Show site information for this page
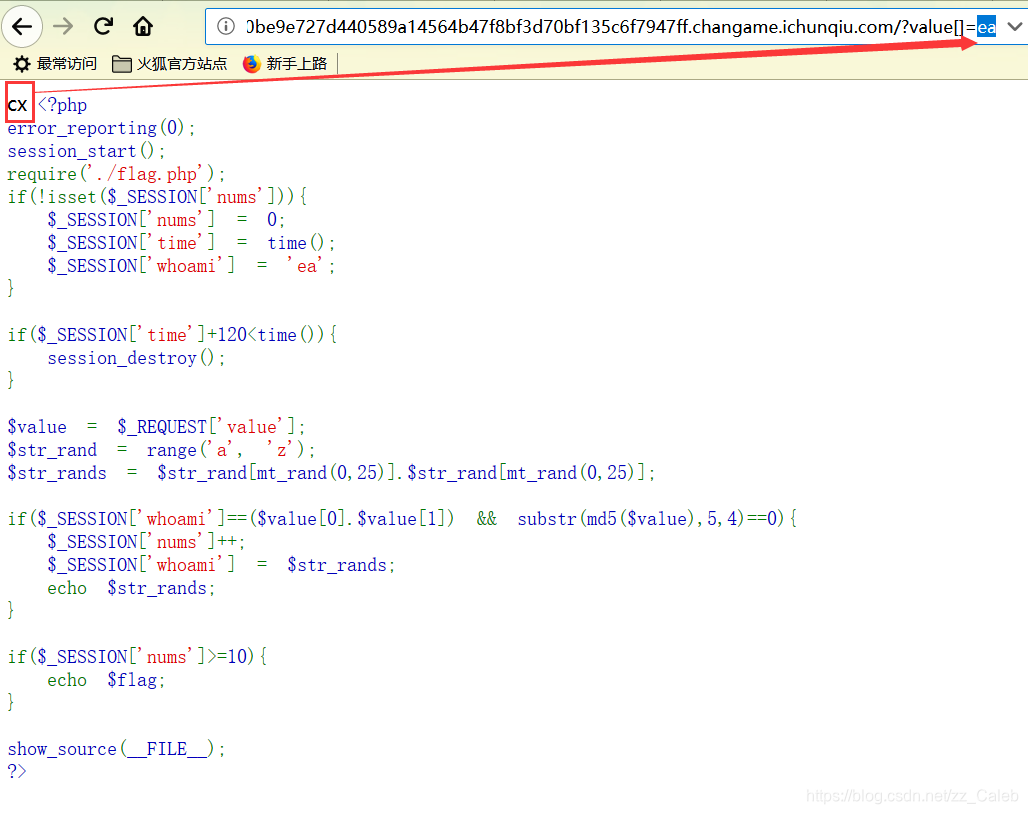Image resolution: width=1028 pixels, height=814 pixels. [x=226, y=27]
